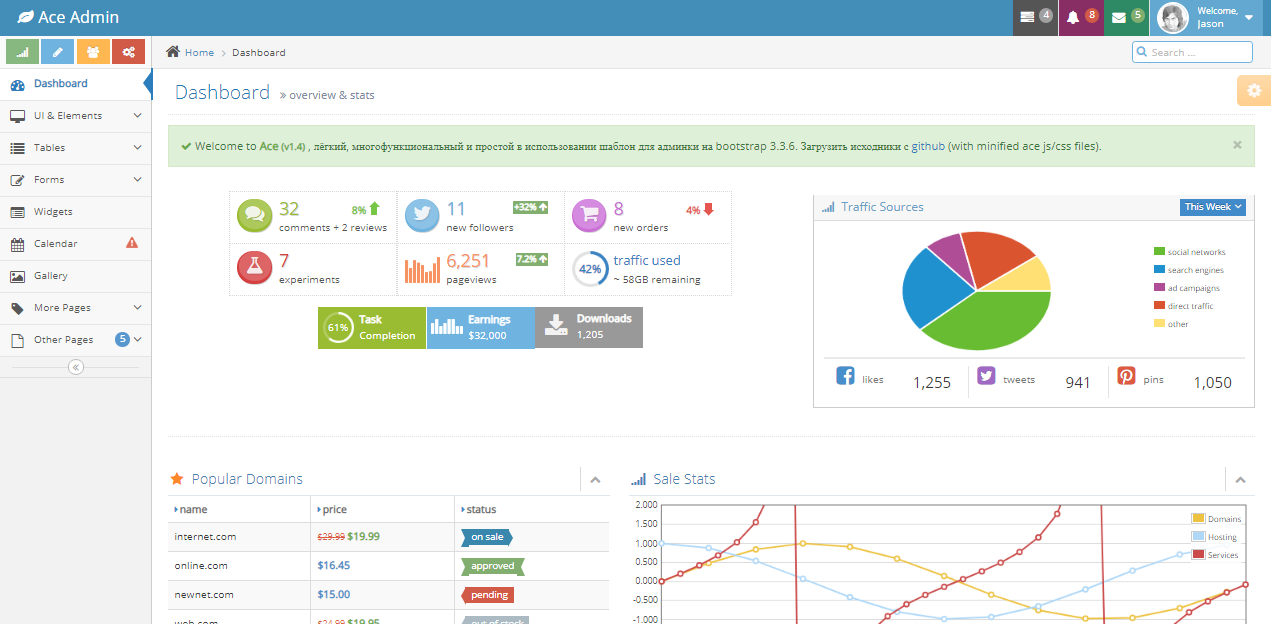Select Dashboard in the sidebar
Image resolution: width=1271 pixels, height=624 pixels.
click(x=76, y=84)
